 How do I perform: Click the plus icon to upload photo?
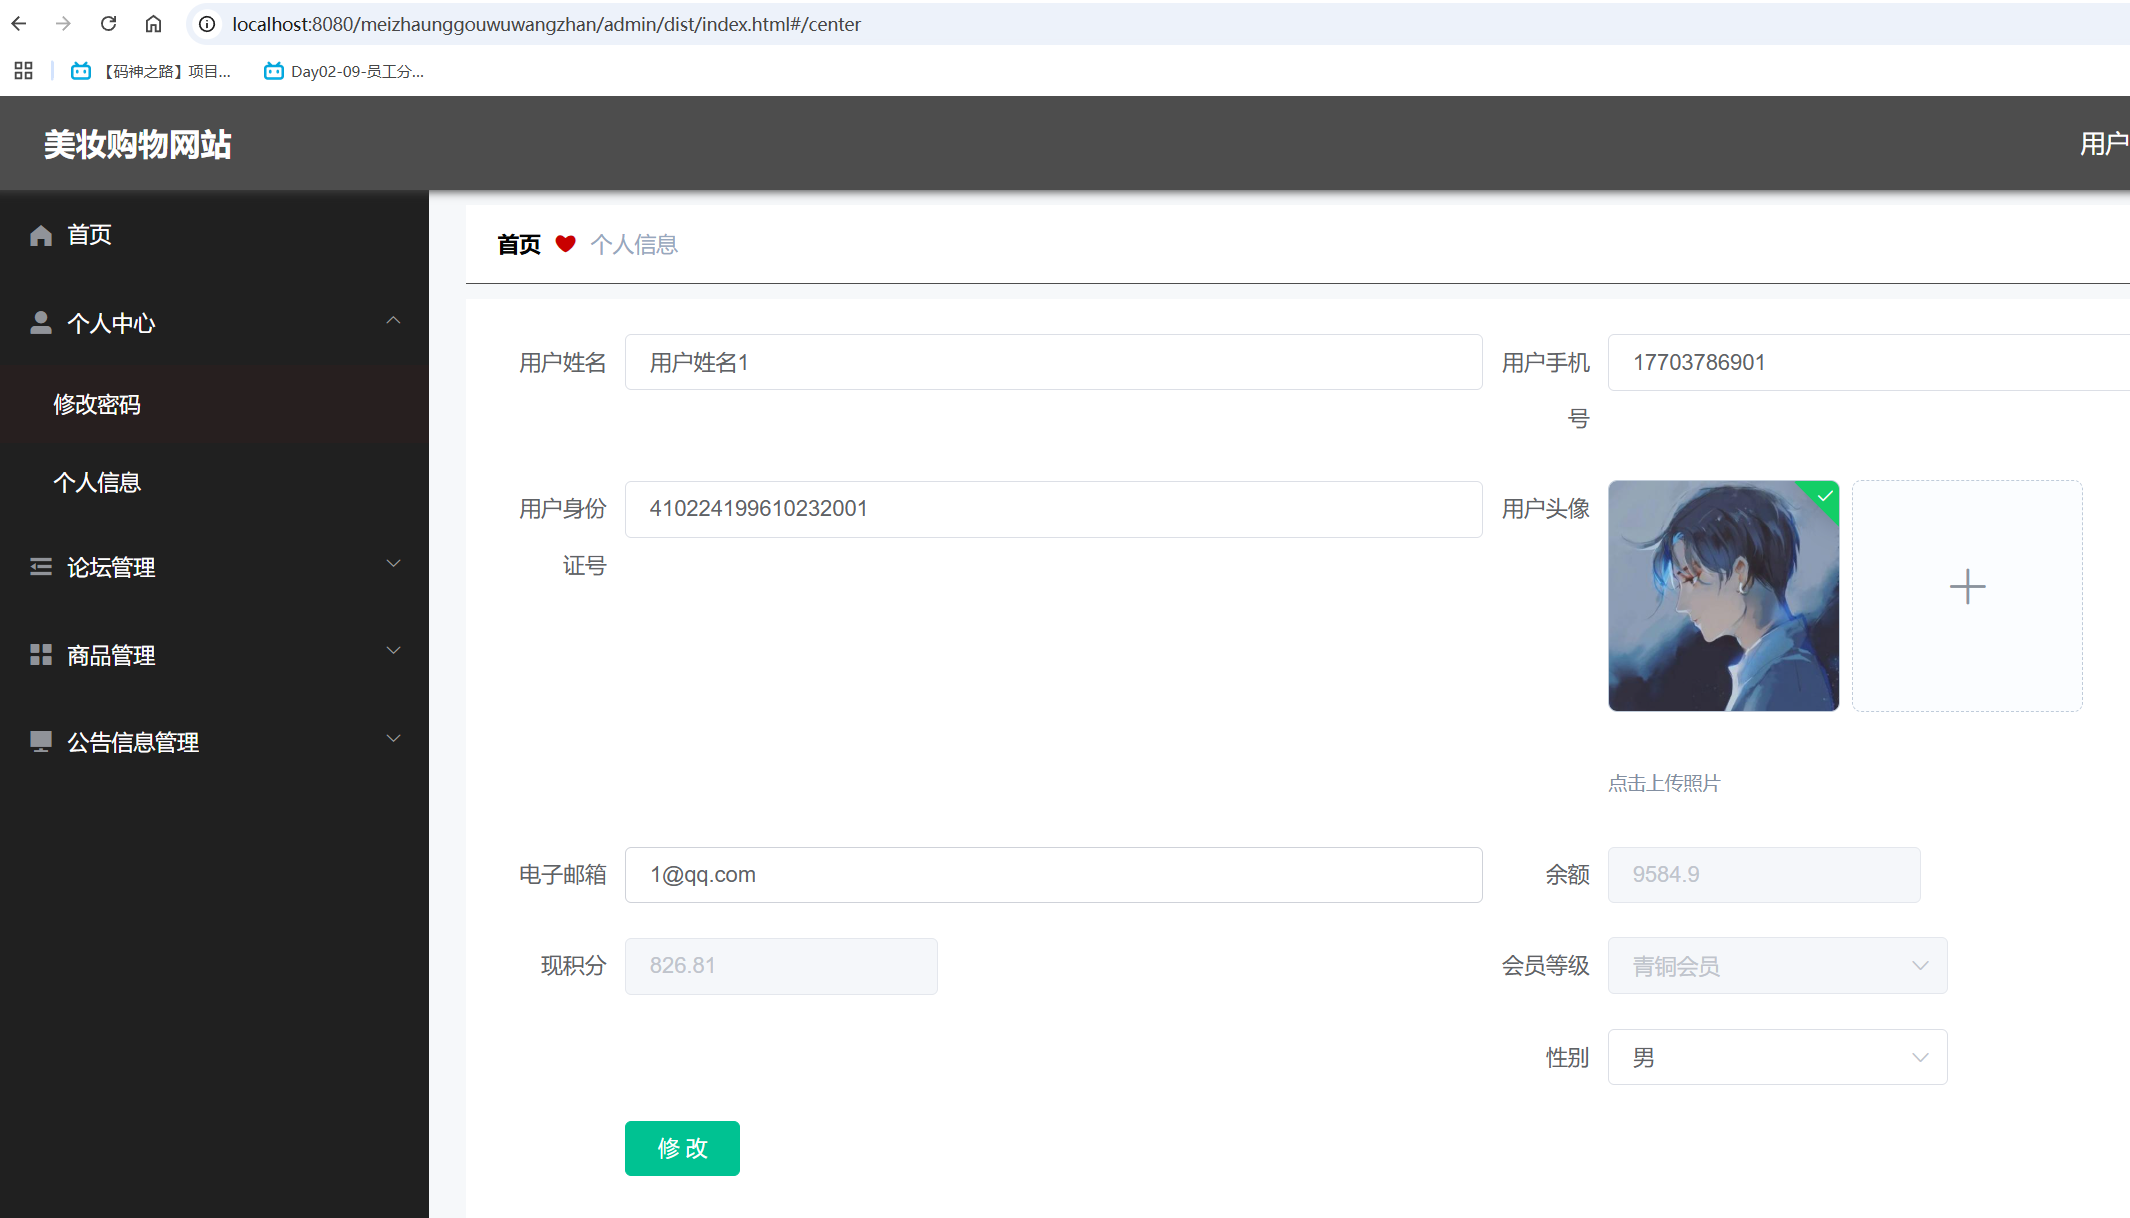tap(1966, 587)
